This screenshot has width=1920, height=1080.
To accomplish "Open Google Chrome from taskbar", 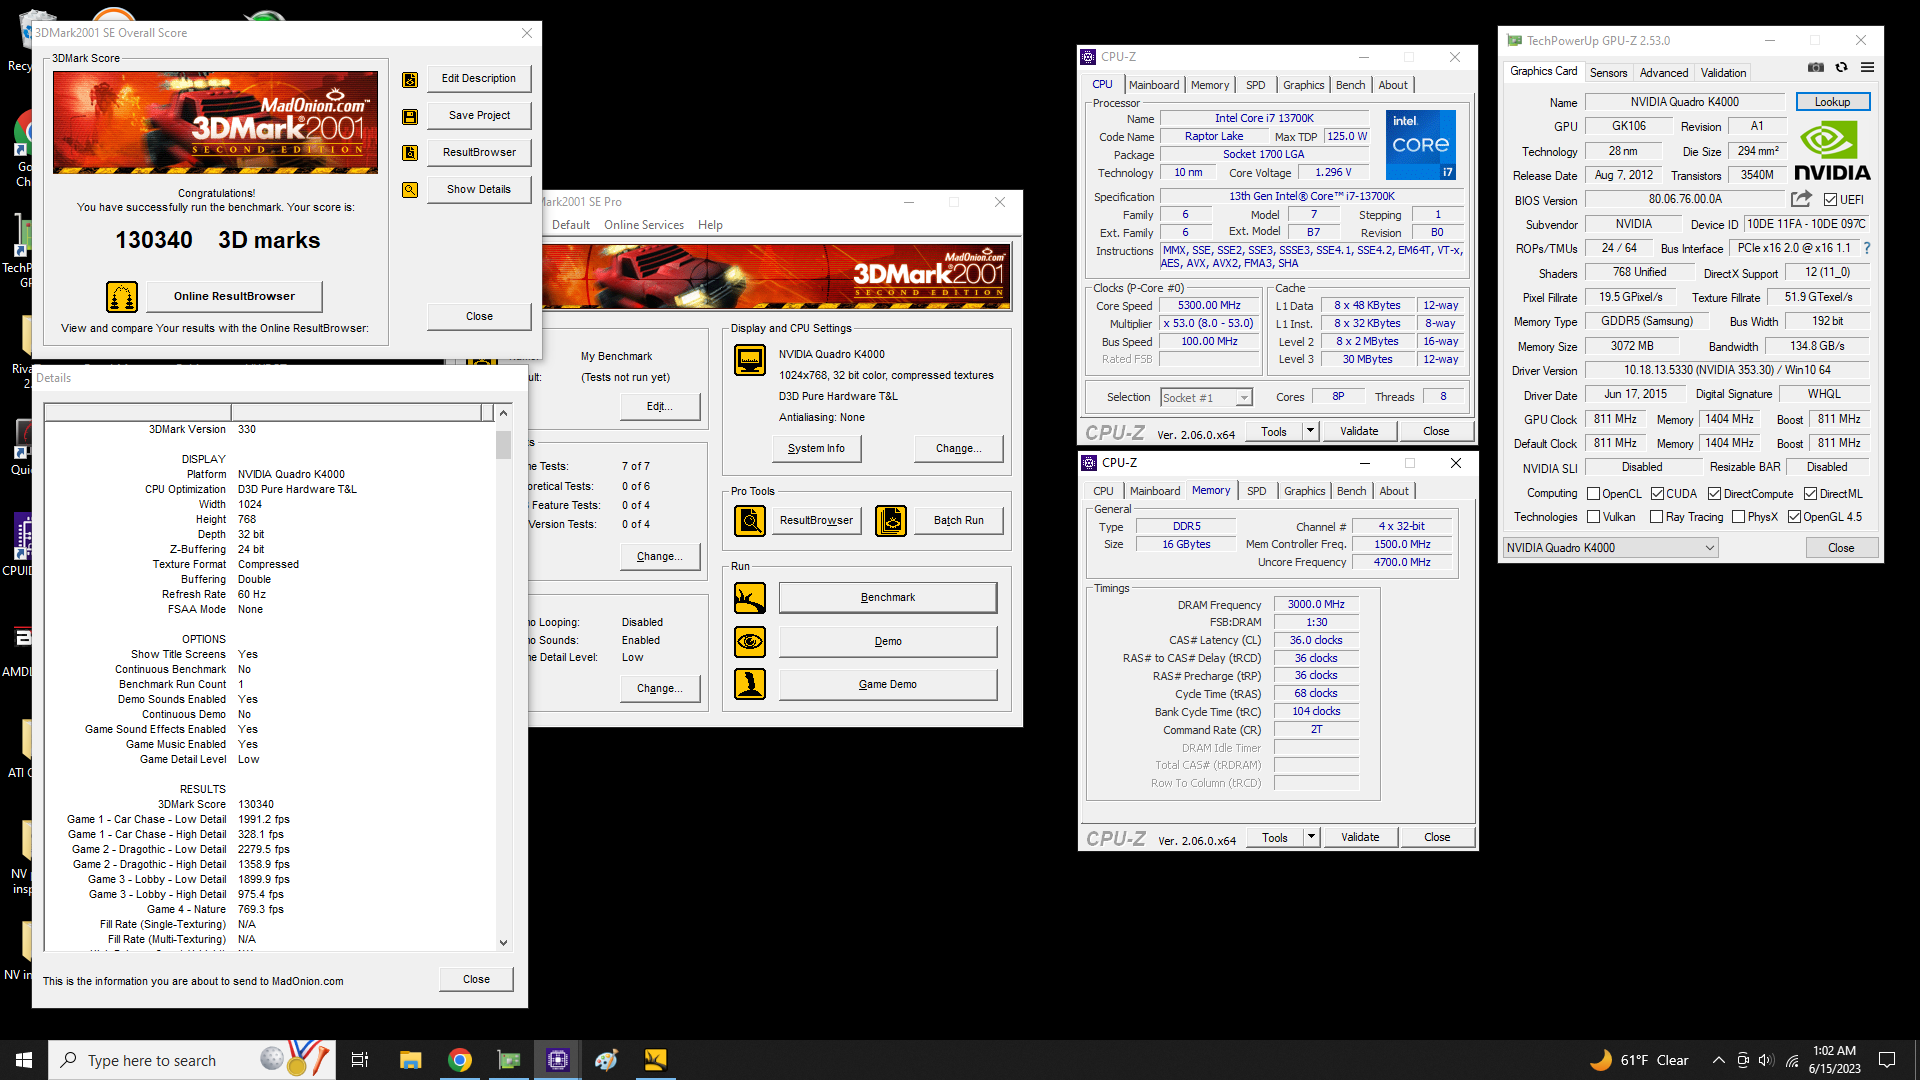I will coord(460,1060).
